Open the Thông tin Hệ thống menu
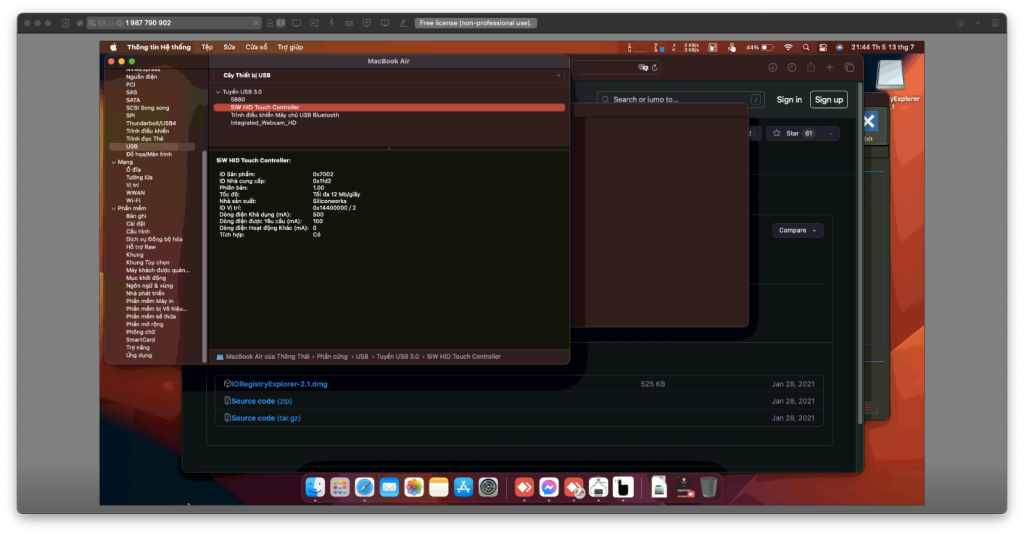Screen dimensions: 1024x535 click(159, 47)
